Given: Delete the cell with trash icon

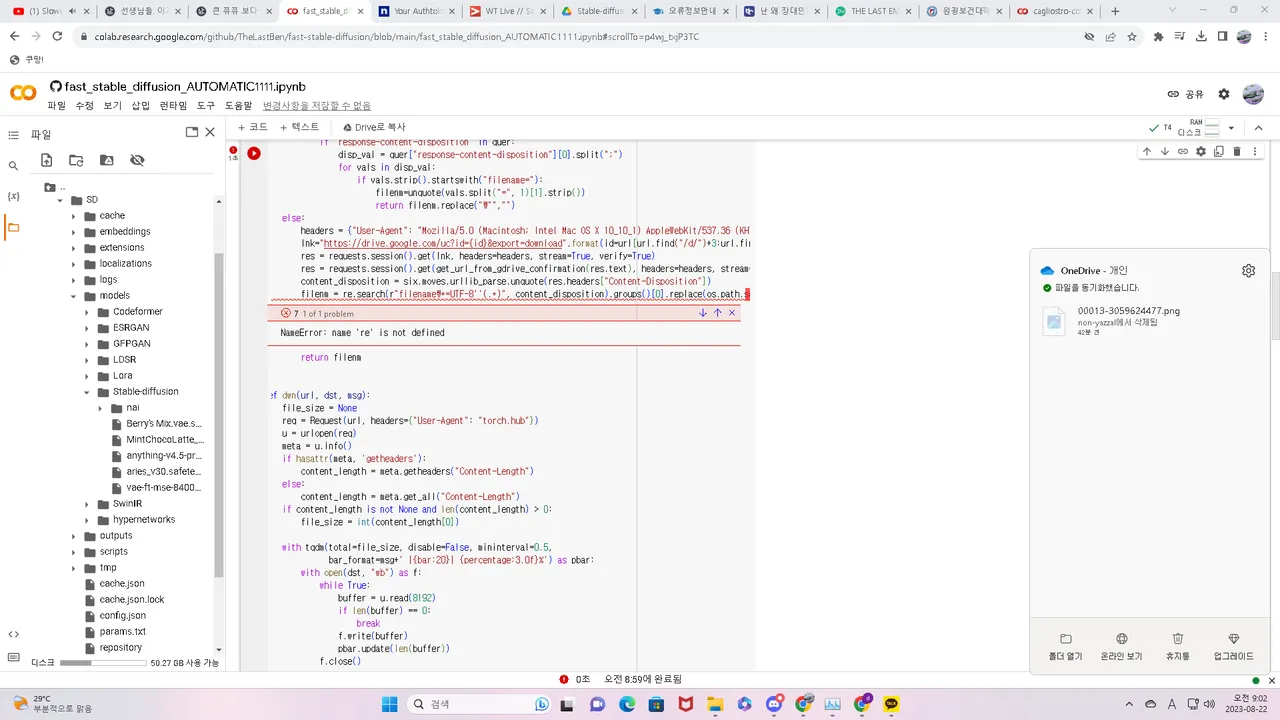Looking at the screenshot, I should coord(1237,152).
